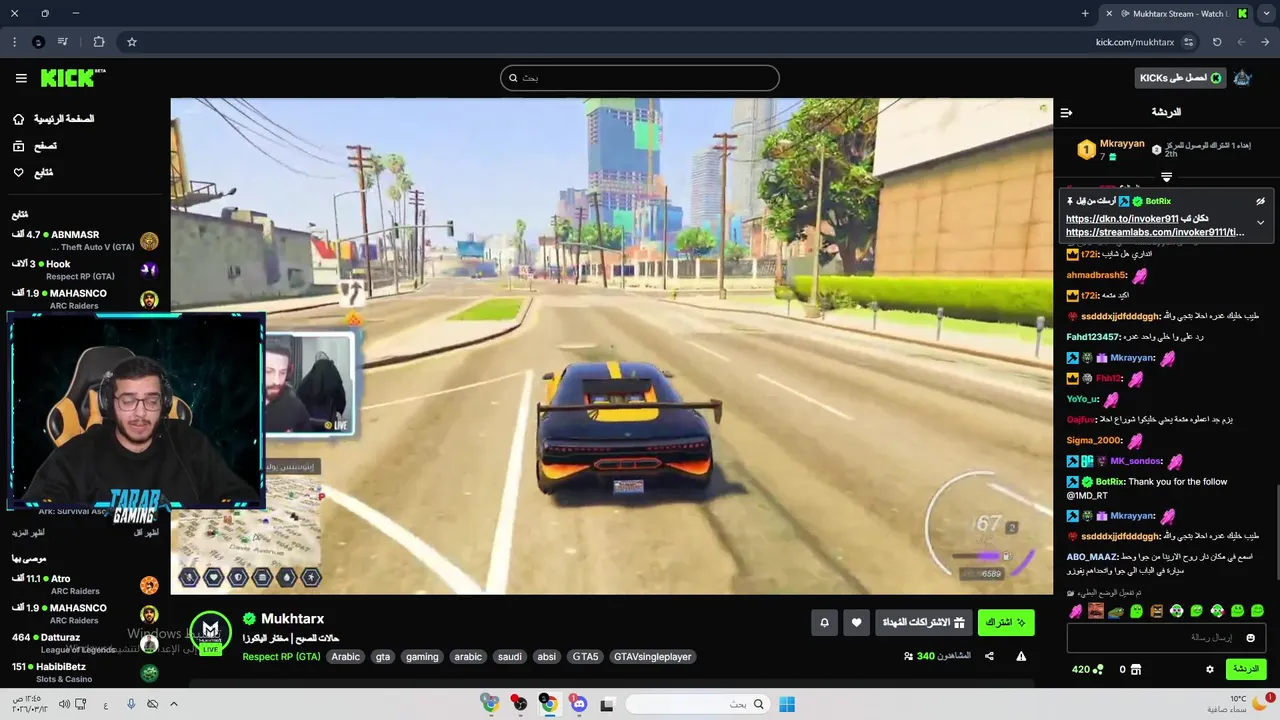Unpin the pinned BotRix message
1280x720 pixels.
coord(1260,201)
